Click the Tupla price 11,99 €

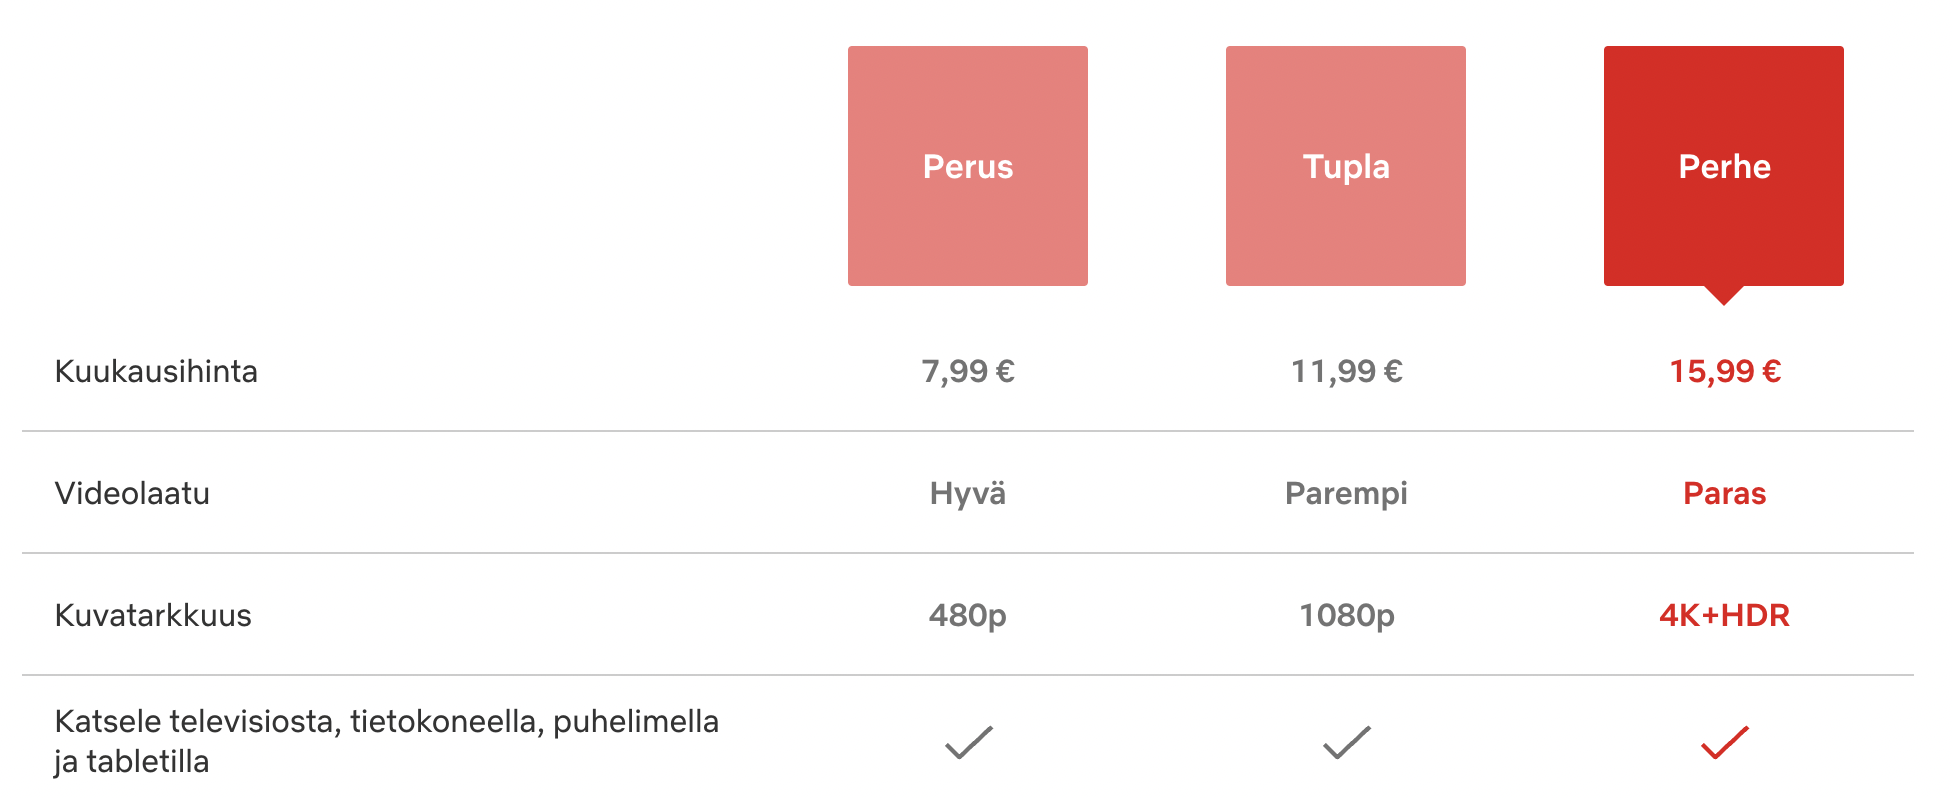(1346, 372)
